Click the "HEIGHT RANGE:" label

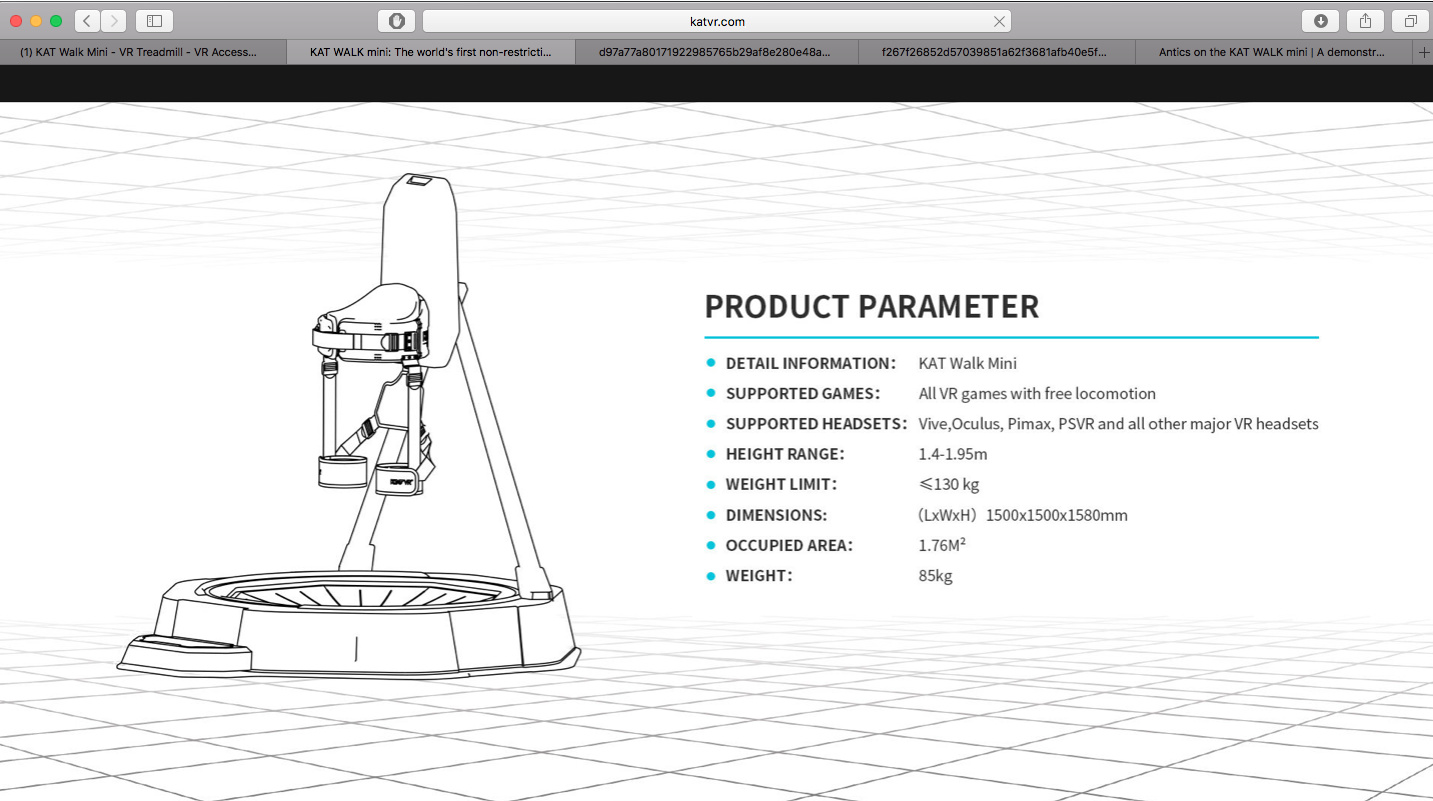click(x=786, y=454)
